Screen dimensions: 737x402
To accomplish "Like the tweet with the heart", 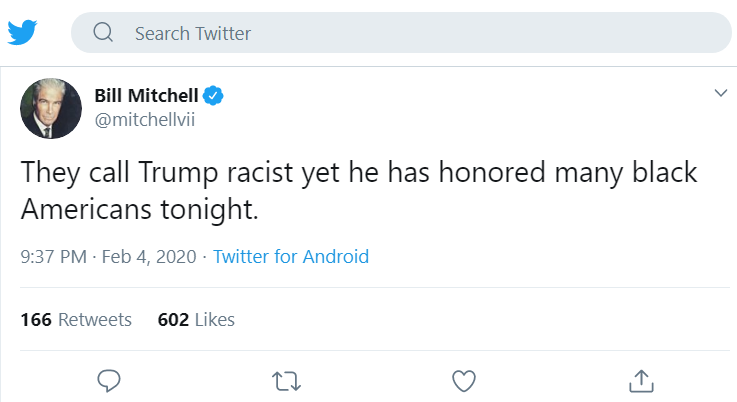I will pyautogui.click(x=463, y=380).
